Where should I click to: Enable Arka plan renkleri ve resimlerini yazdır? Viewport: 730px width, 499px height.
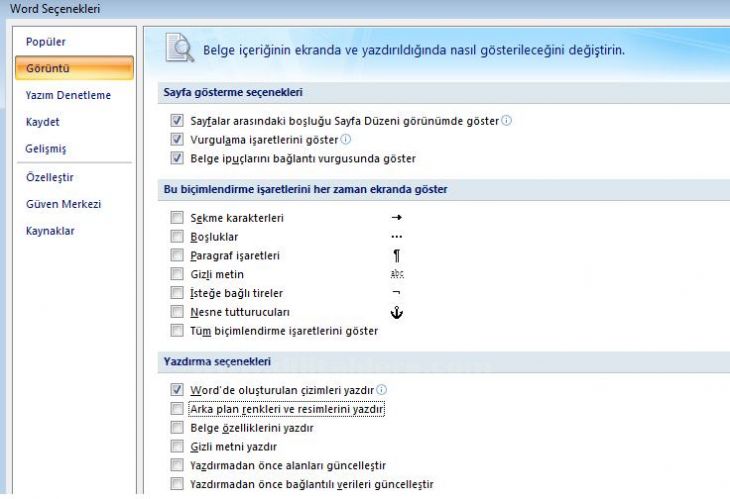tap(177, 409)
